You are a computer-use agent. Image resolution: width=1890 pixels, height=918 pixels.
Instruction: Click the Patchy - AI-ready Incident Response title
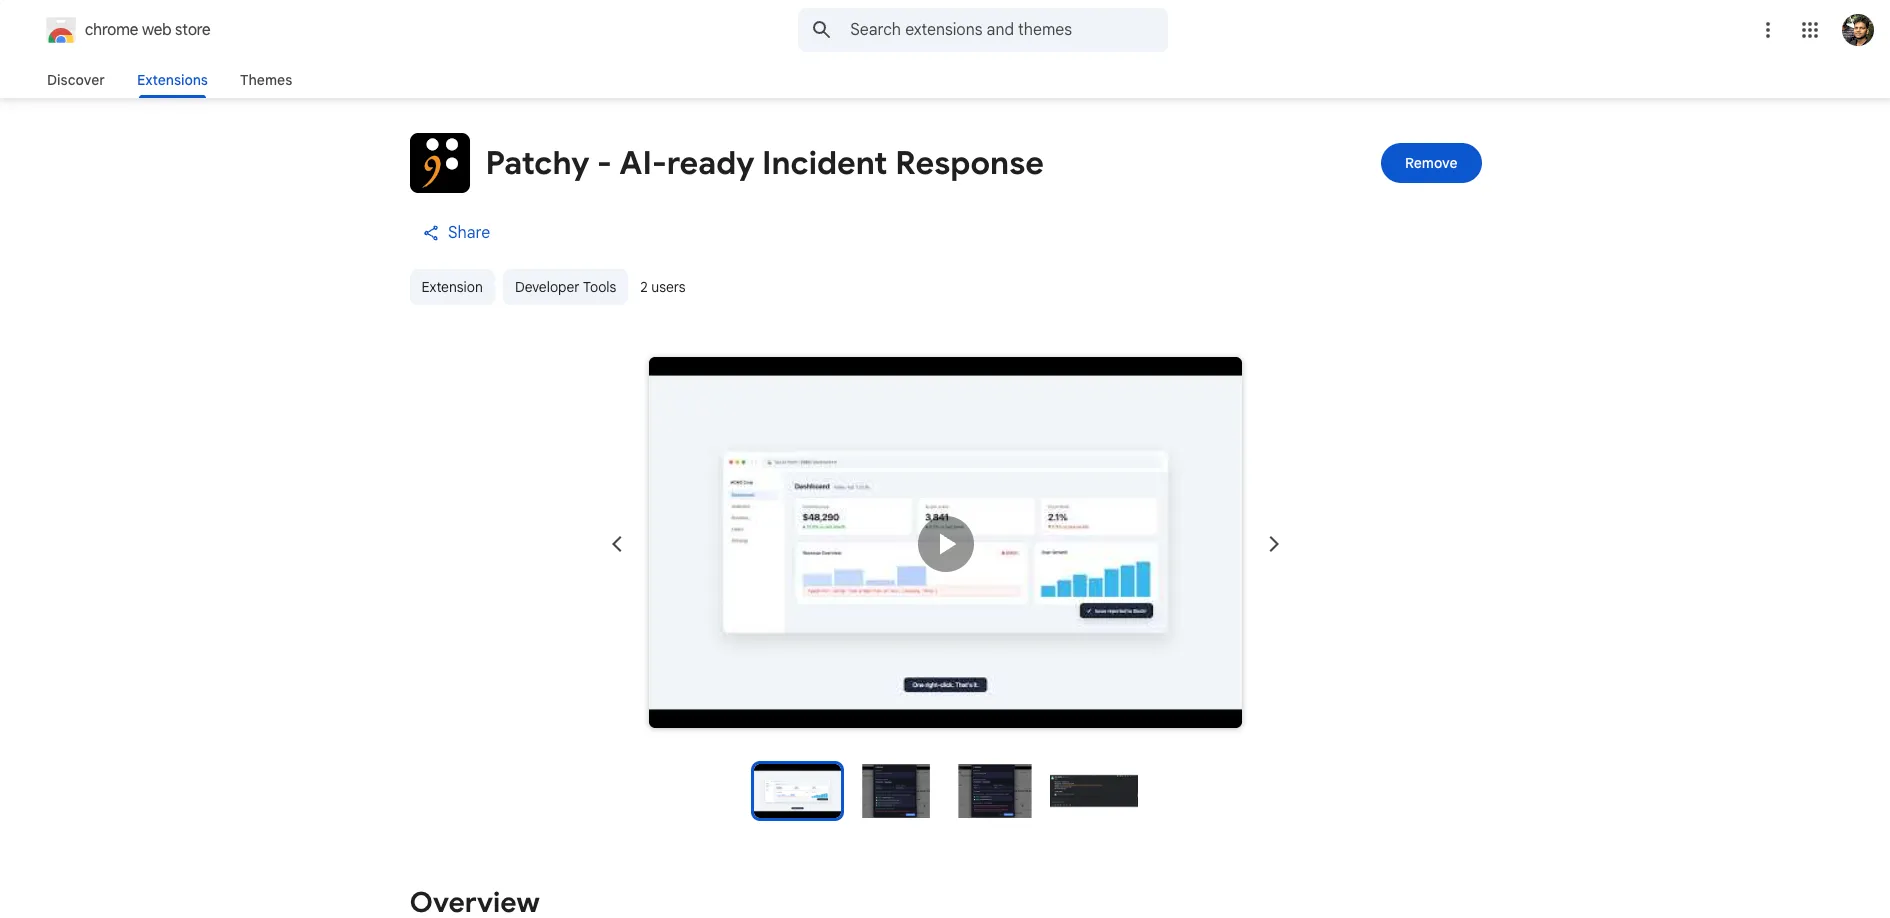click(765, 163)
